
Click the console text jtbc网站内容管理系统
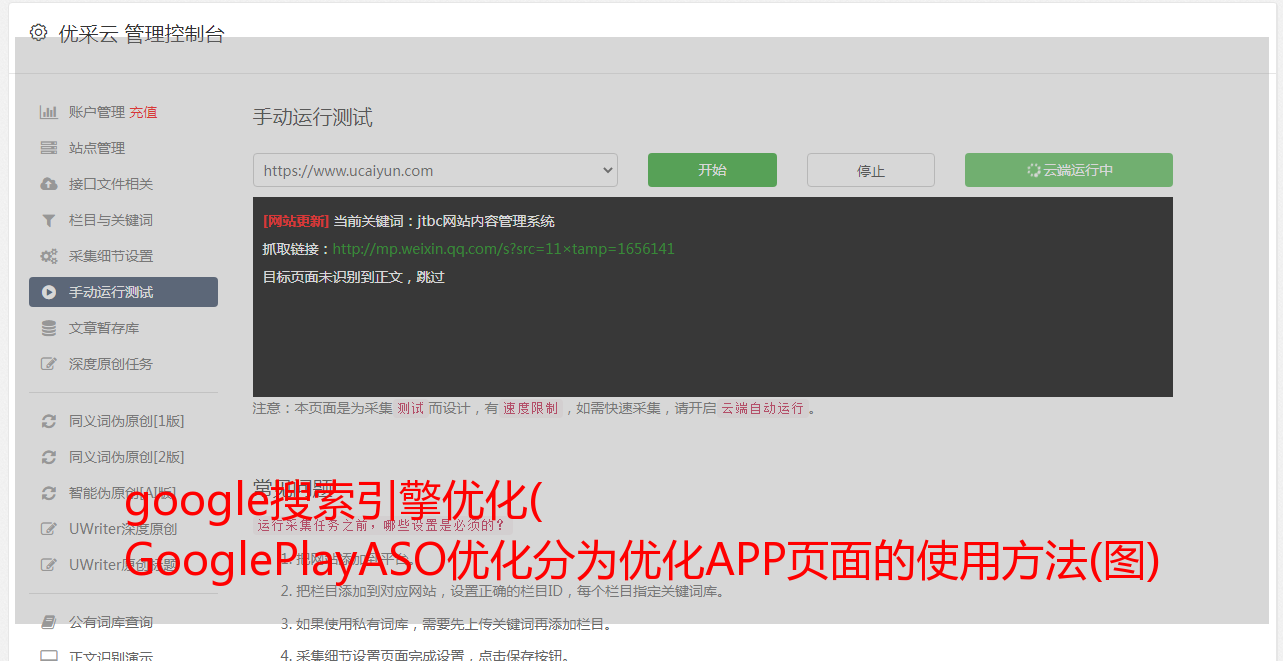(x=486, y=221)
